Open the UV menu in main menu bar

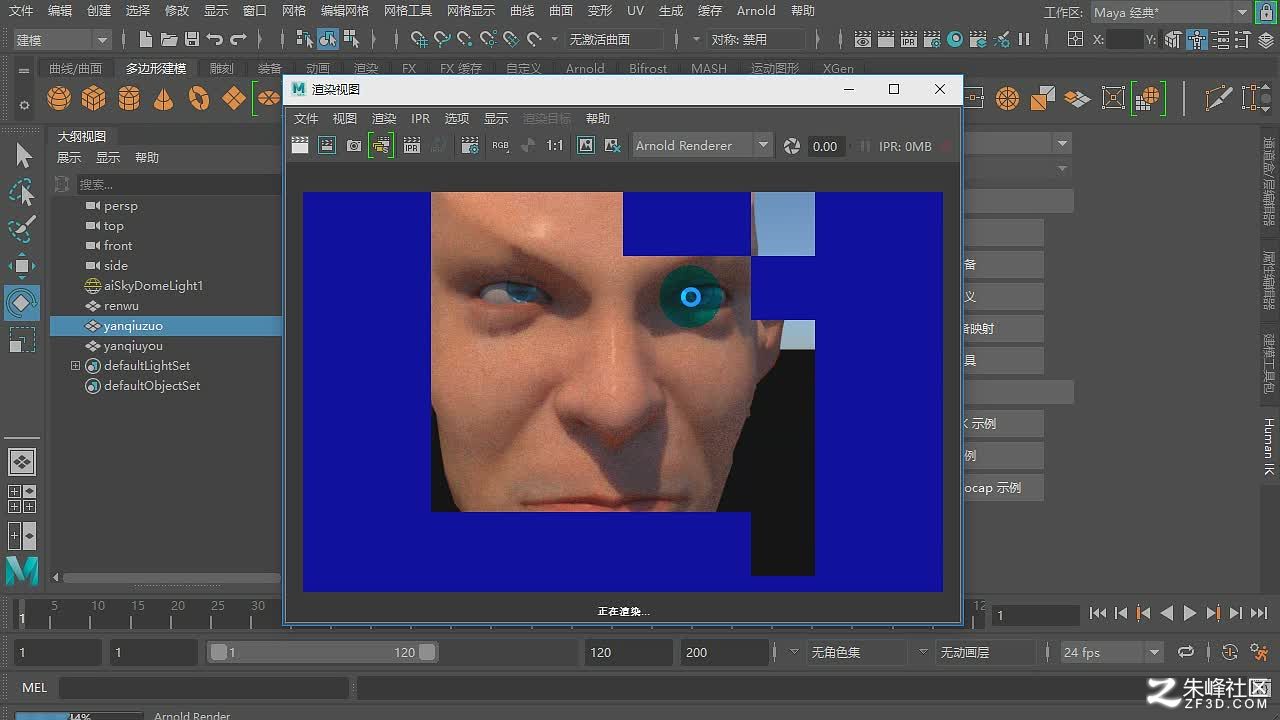[x=635, y=11]
